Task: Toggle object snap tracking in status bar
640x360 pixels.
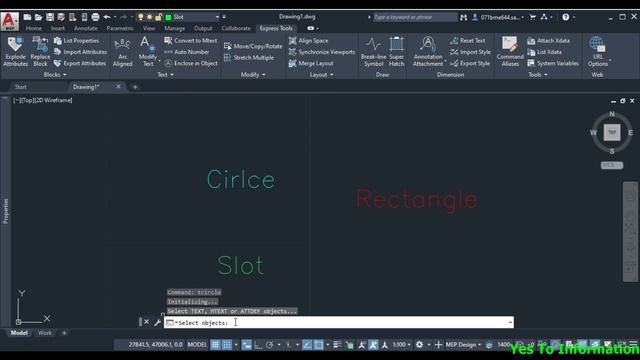Action: click(307, 345)
